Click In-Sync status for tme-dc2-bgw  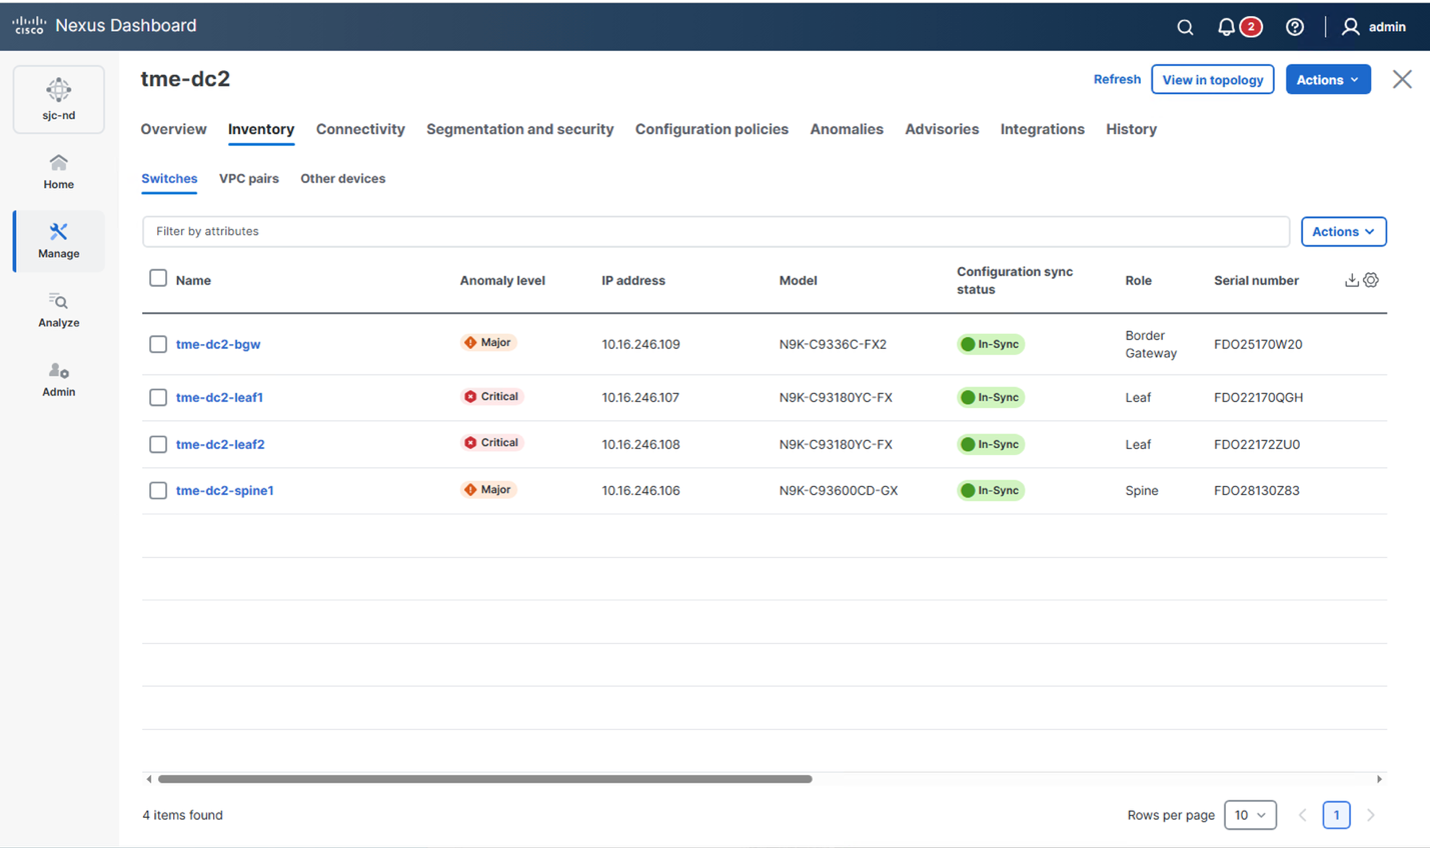[x=990, y=344]
